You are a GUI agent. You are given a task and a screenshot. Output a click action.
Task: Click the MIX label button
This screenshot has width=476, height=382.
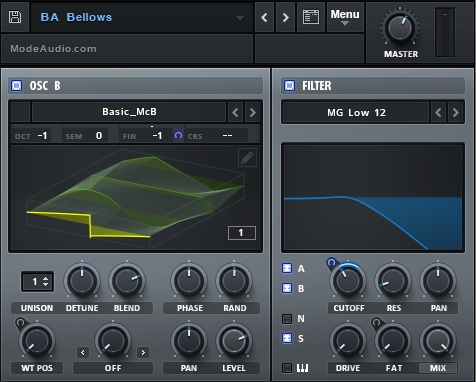point(438,368)
